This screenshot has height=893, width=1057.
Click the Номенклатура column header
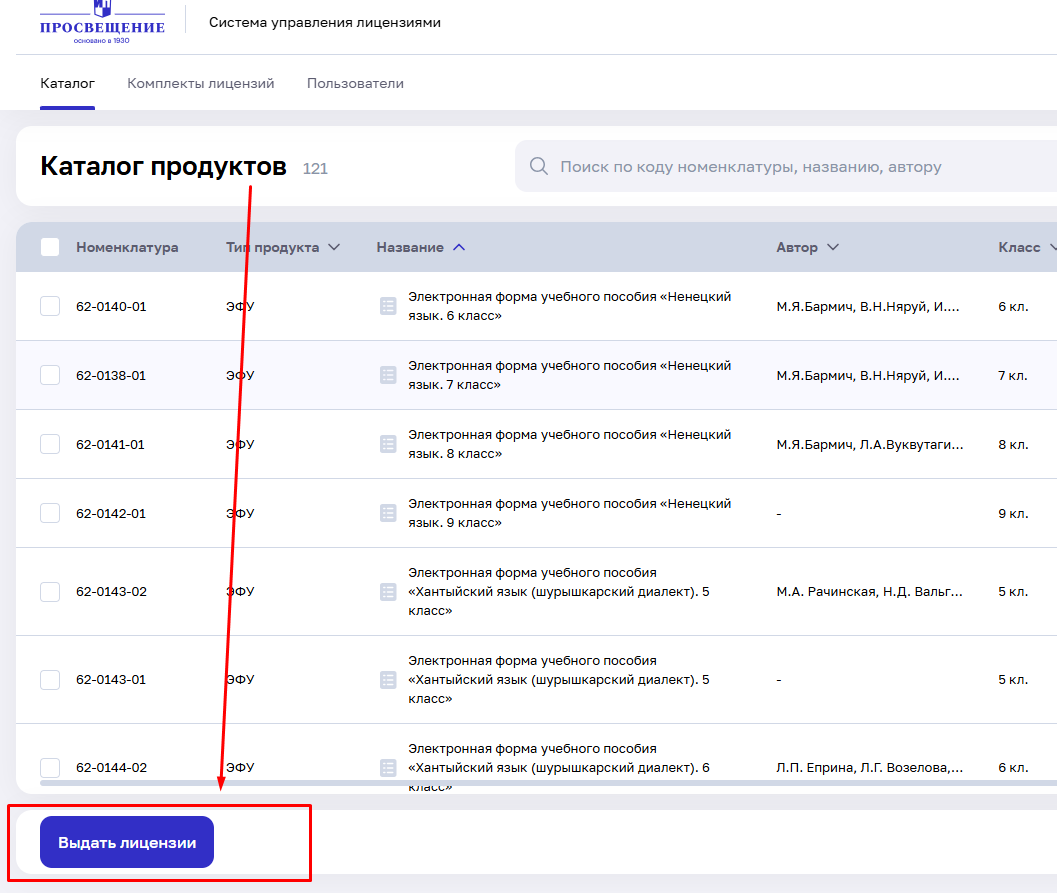127,247
